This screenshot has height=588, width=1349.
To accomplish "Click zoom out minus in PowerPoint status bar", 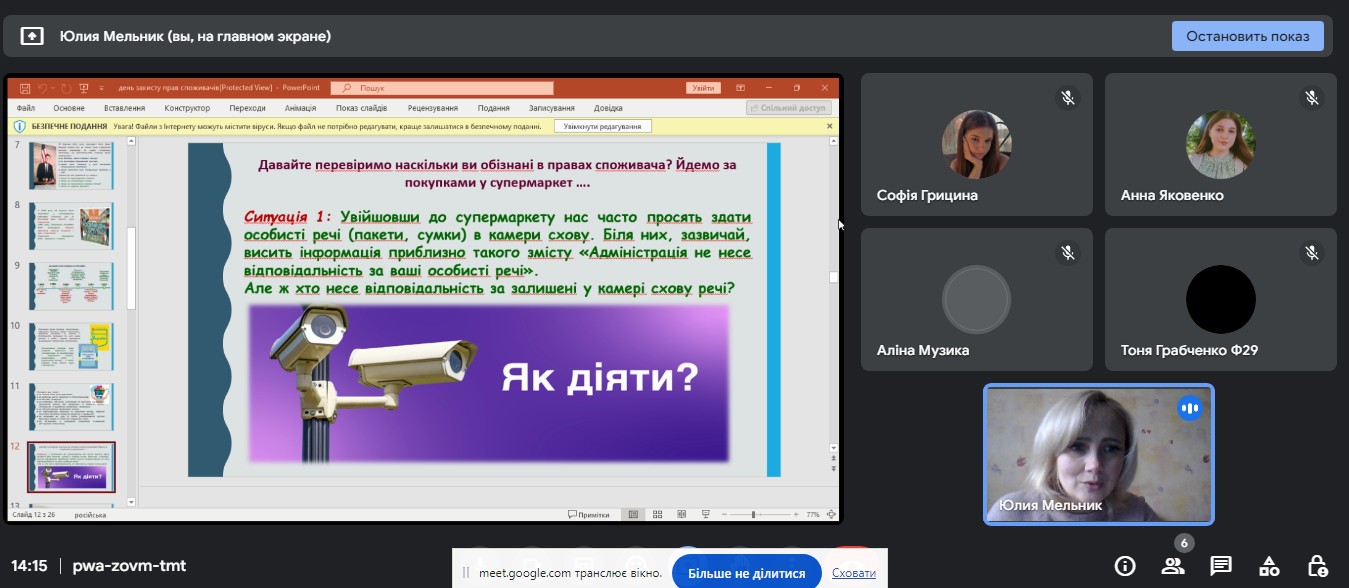I will click(x=724, y=514).
